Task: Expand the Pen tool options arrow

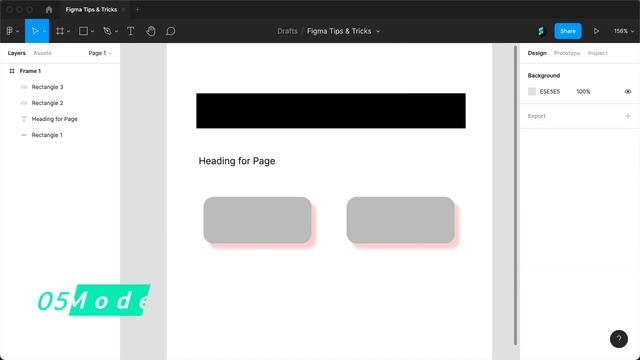Action: 116,31
